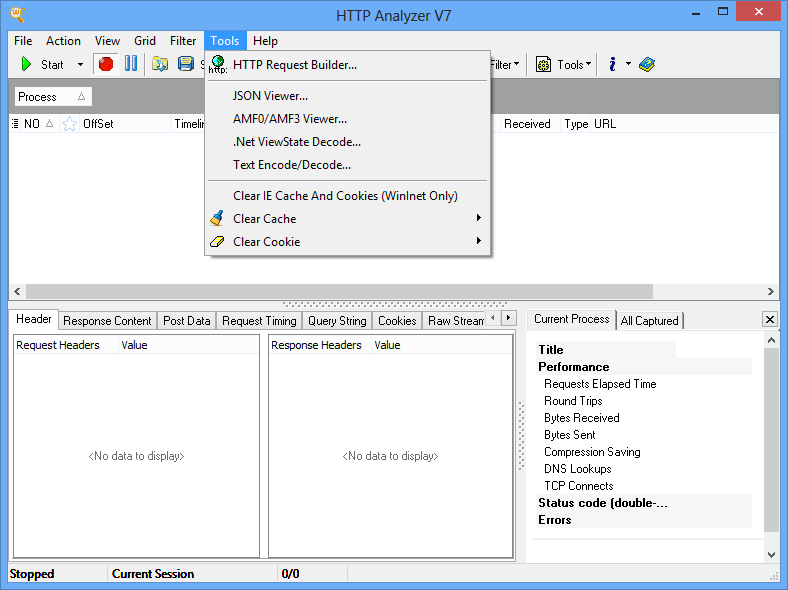Switch to the Post Data tab
The width and height of the screenshot is (788, 590).
click(x=186, y=321)
